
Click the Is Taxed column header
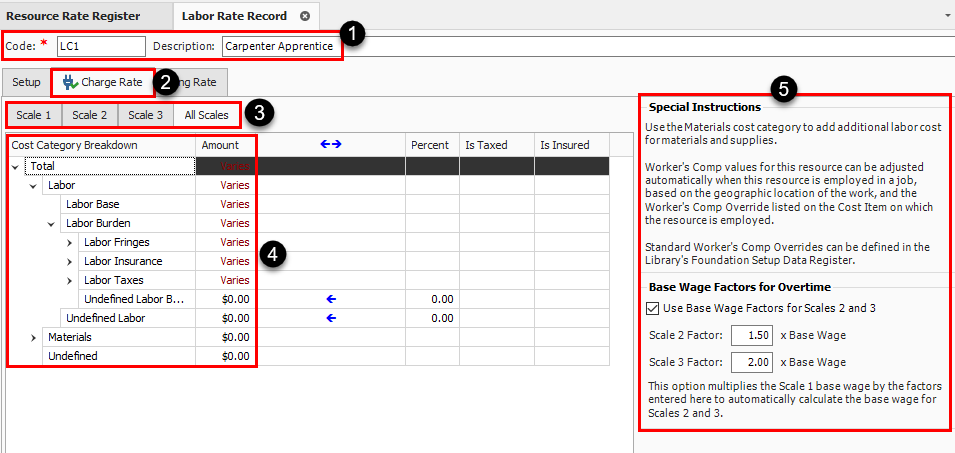pos(496,145)
